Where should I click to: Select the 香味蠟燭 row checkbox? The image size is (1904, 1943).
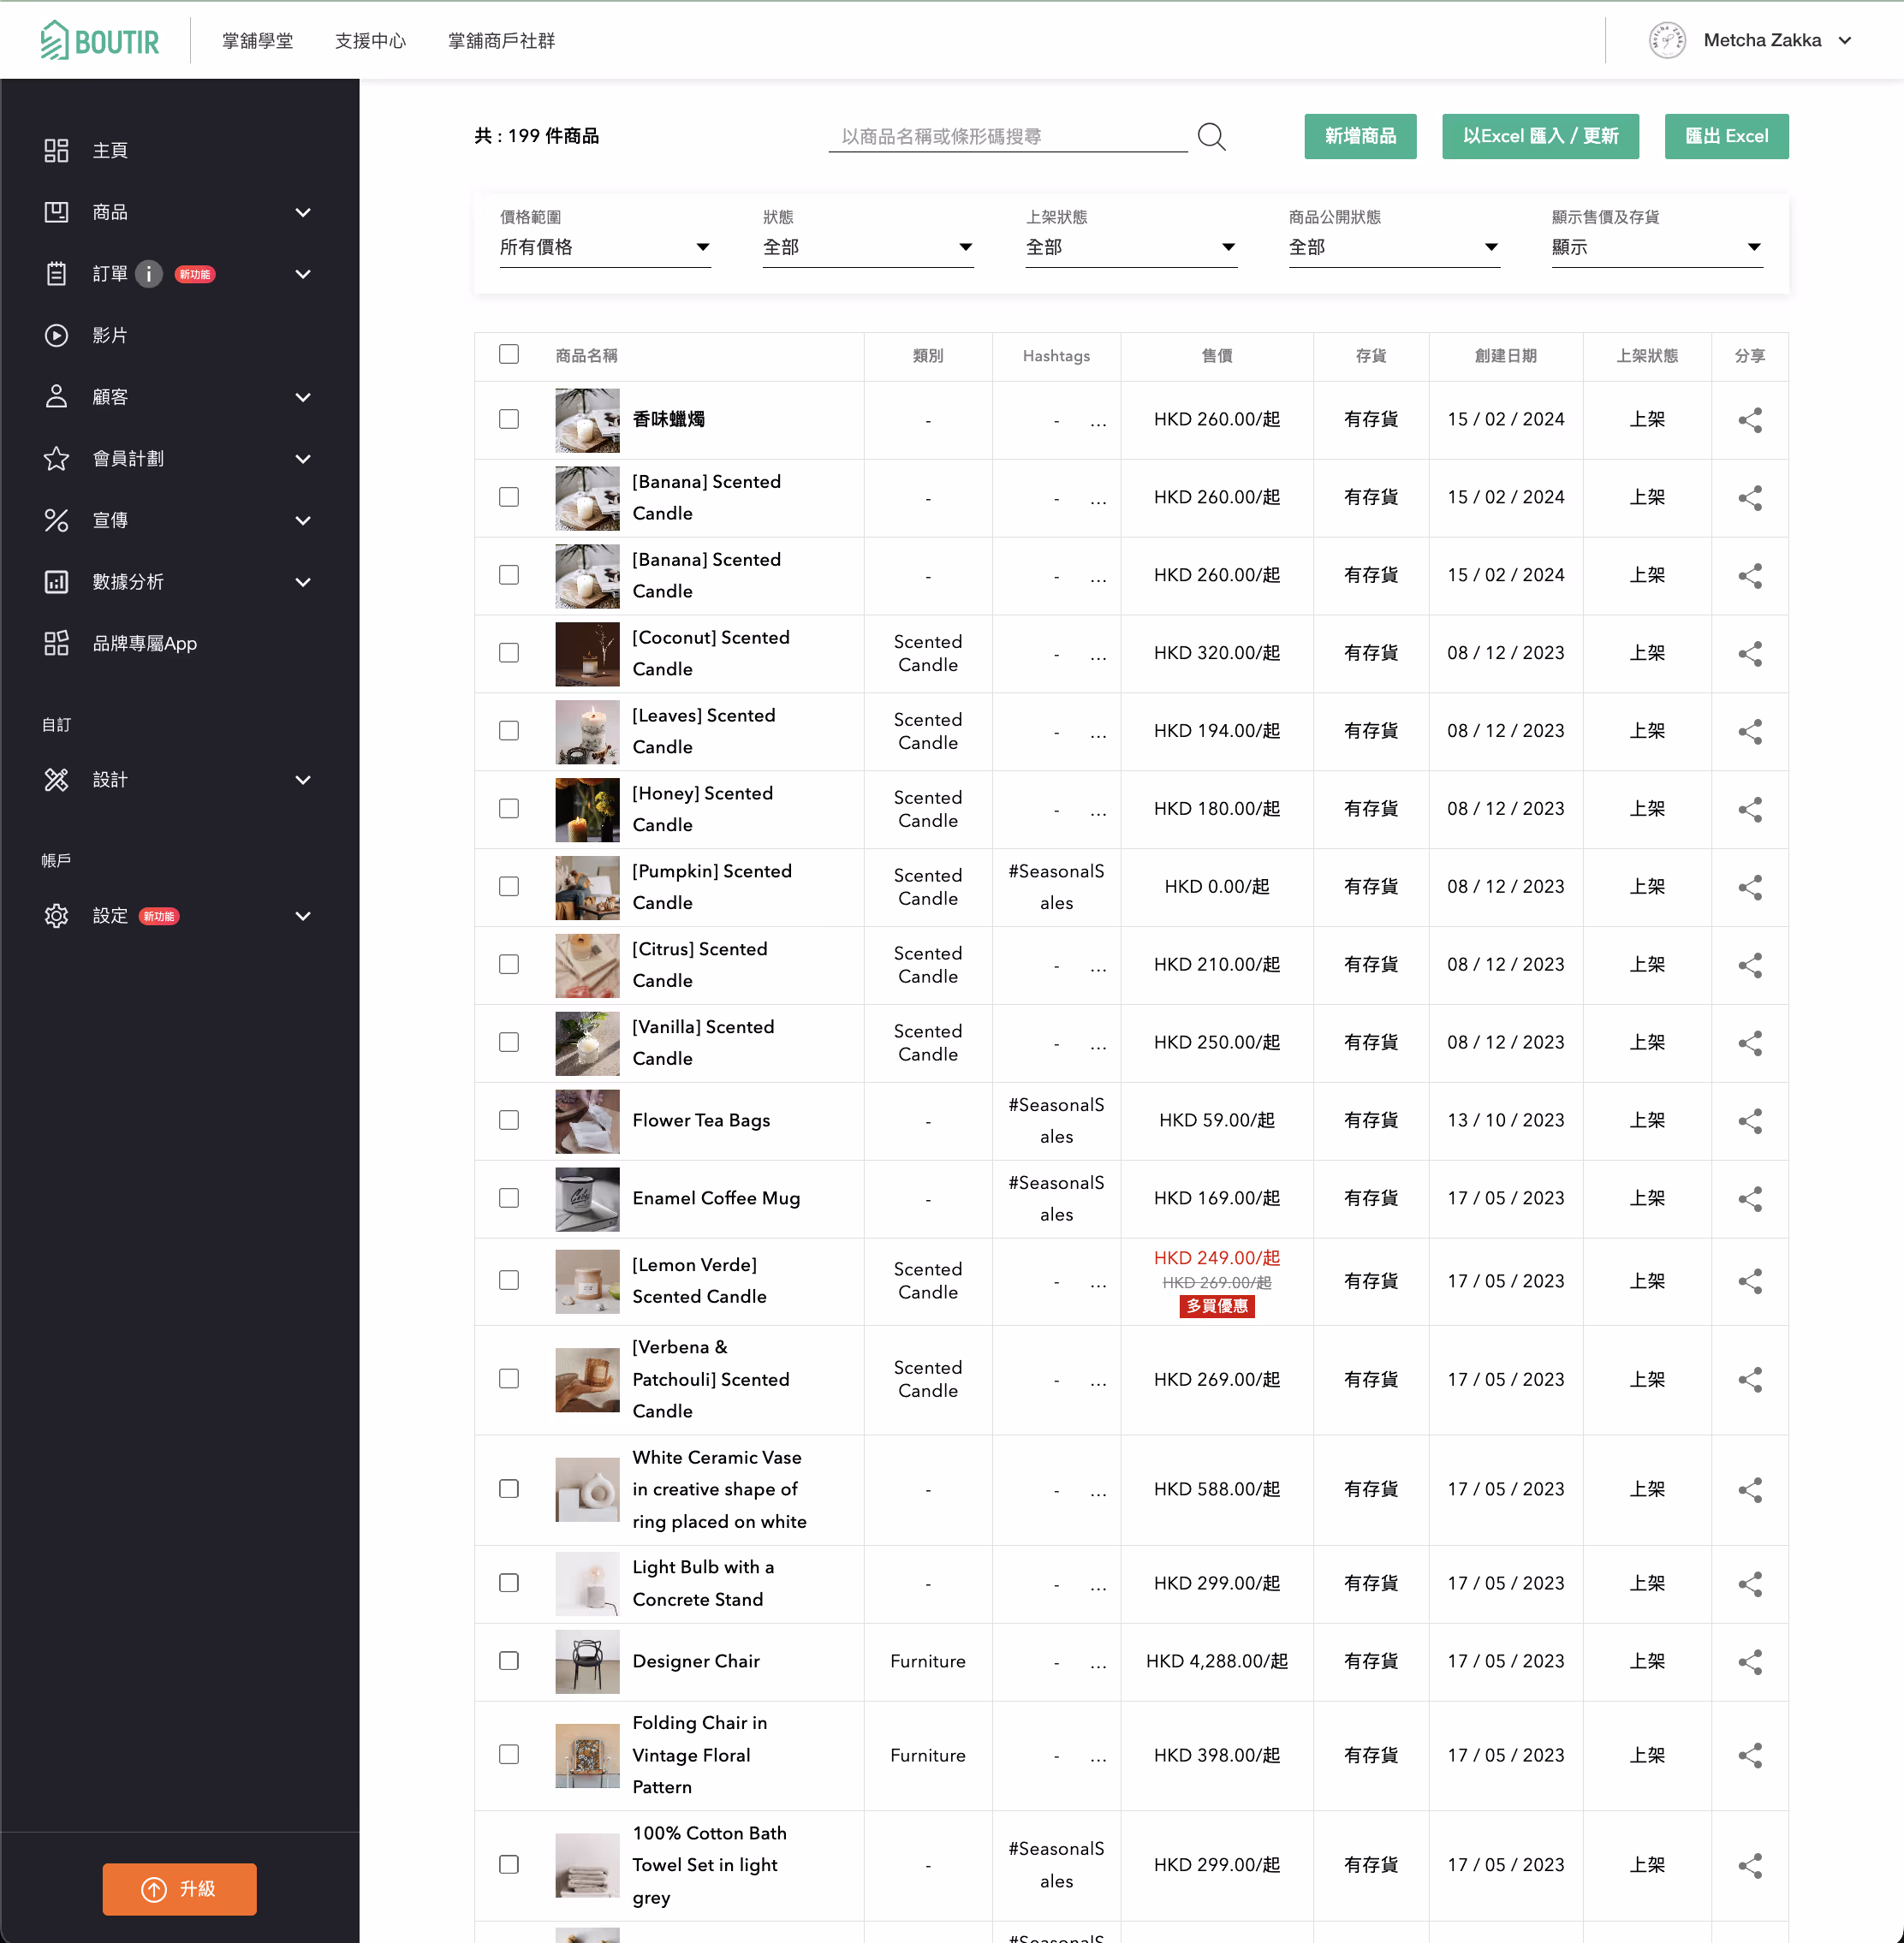tap(509, 419)
